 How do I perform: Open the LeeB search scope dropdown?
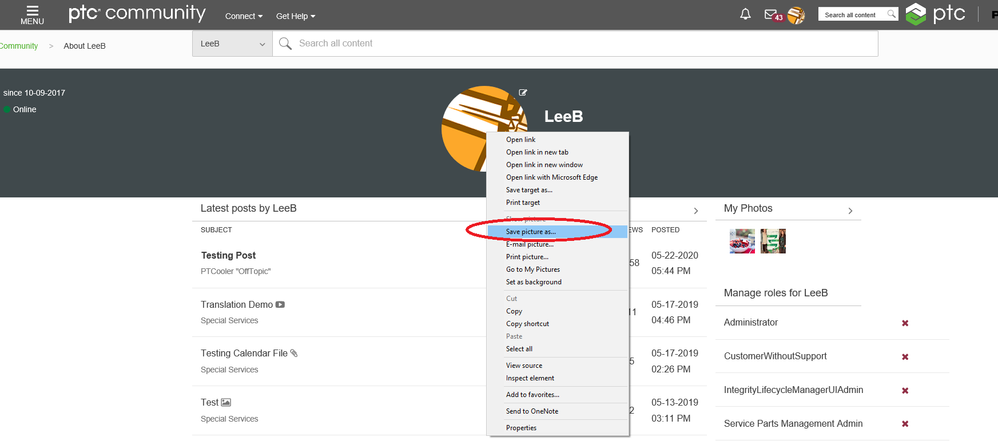click(232, 44)
